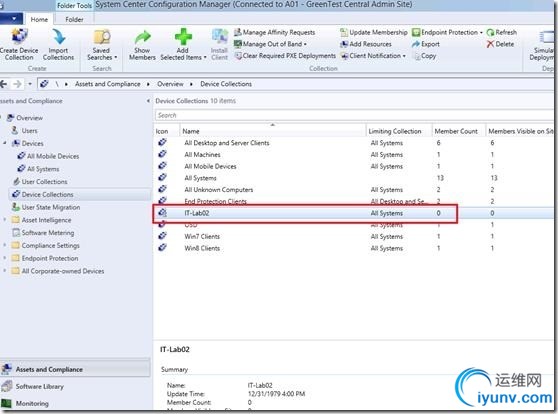Click the Create Device Collection icon
The width and height of the screenshot is (558, 414).
tap(20, 36)
